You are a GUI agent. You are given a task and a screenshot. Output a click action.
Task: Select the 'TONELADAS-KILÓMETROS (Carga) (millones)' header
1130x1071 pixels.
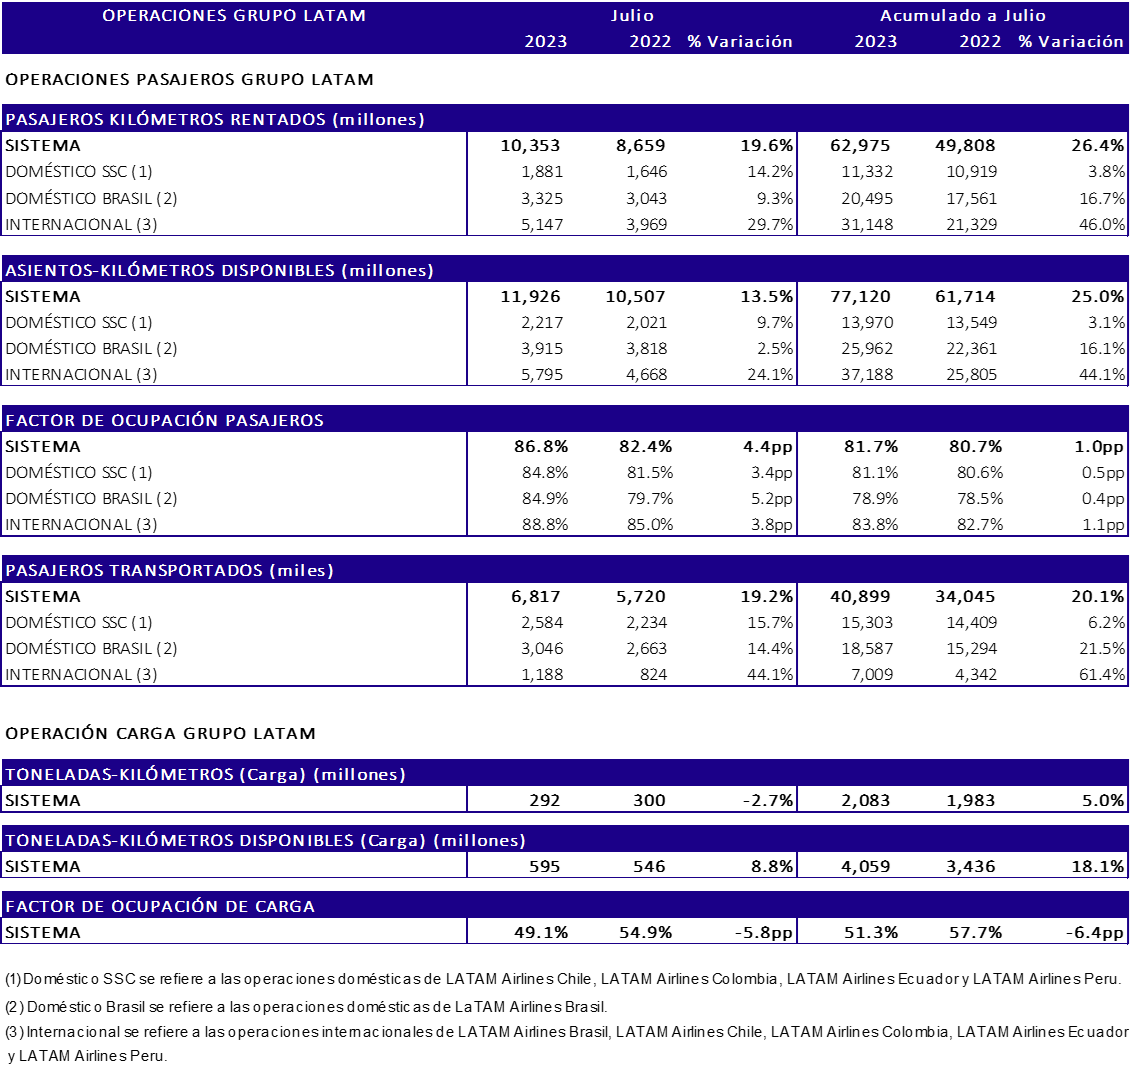tap(565, 773)
